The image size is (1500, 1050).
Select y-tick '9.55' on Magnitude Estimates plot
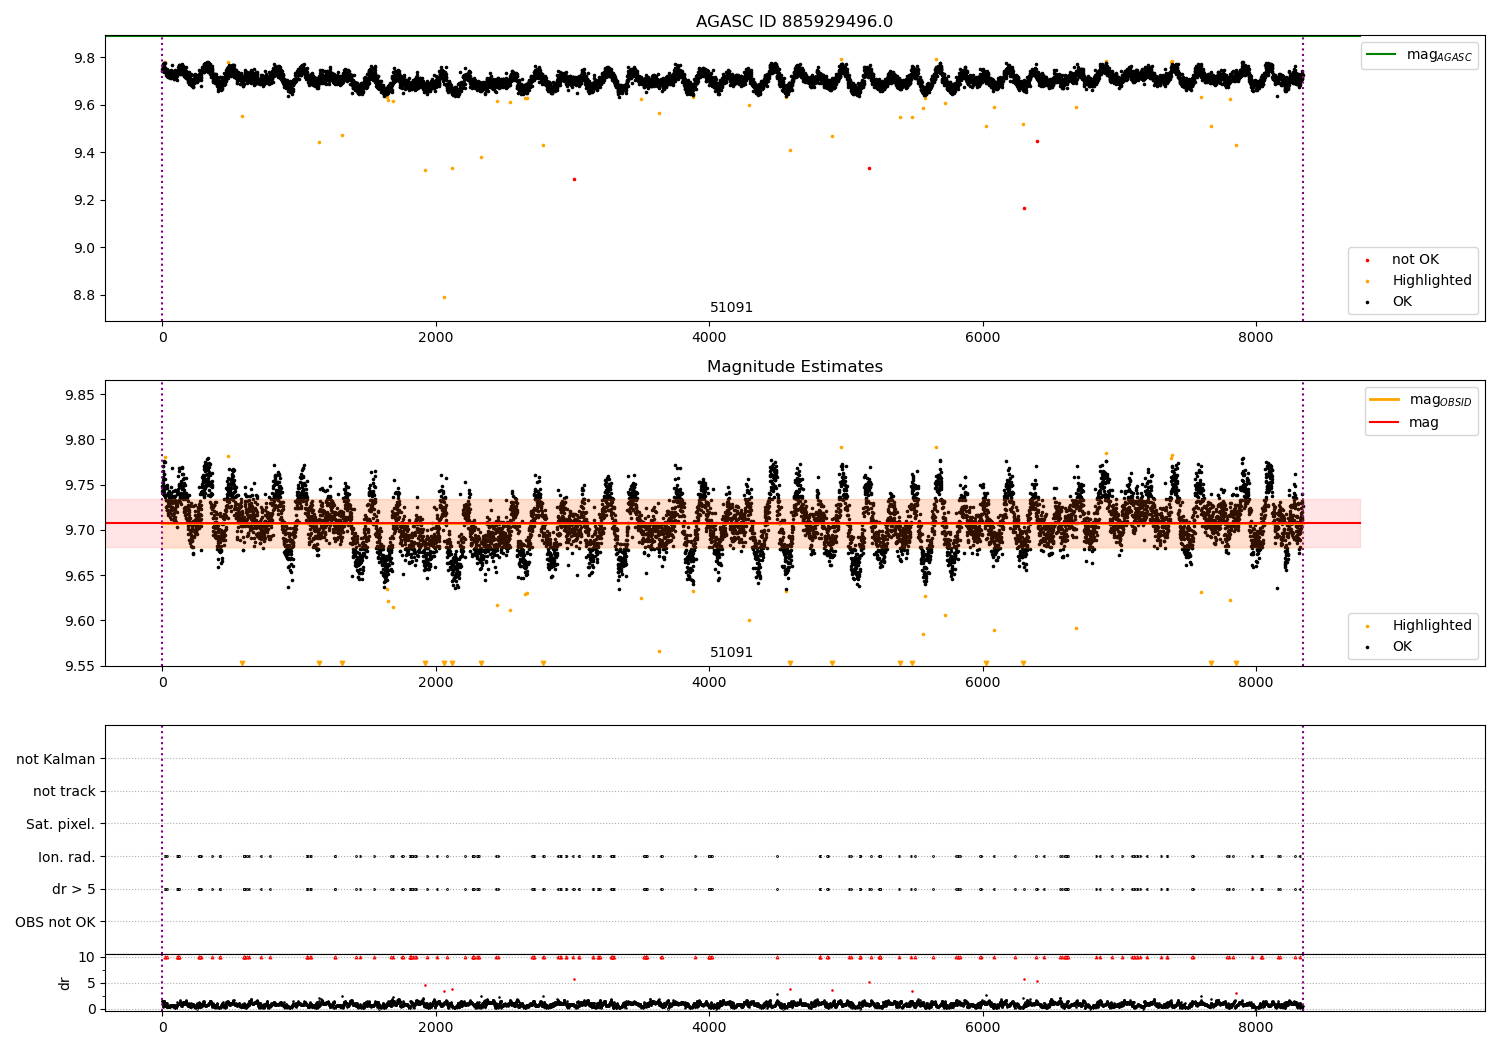[x=81, y=666]
